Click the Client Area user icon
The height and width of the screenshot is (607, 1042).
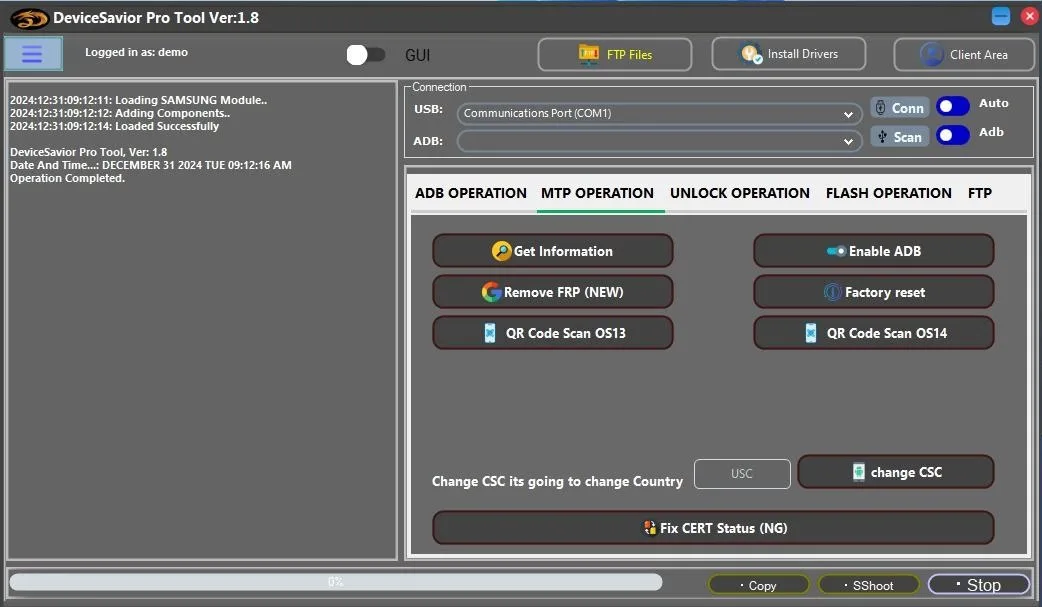pyautogui.click(x=932, y=55)
